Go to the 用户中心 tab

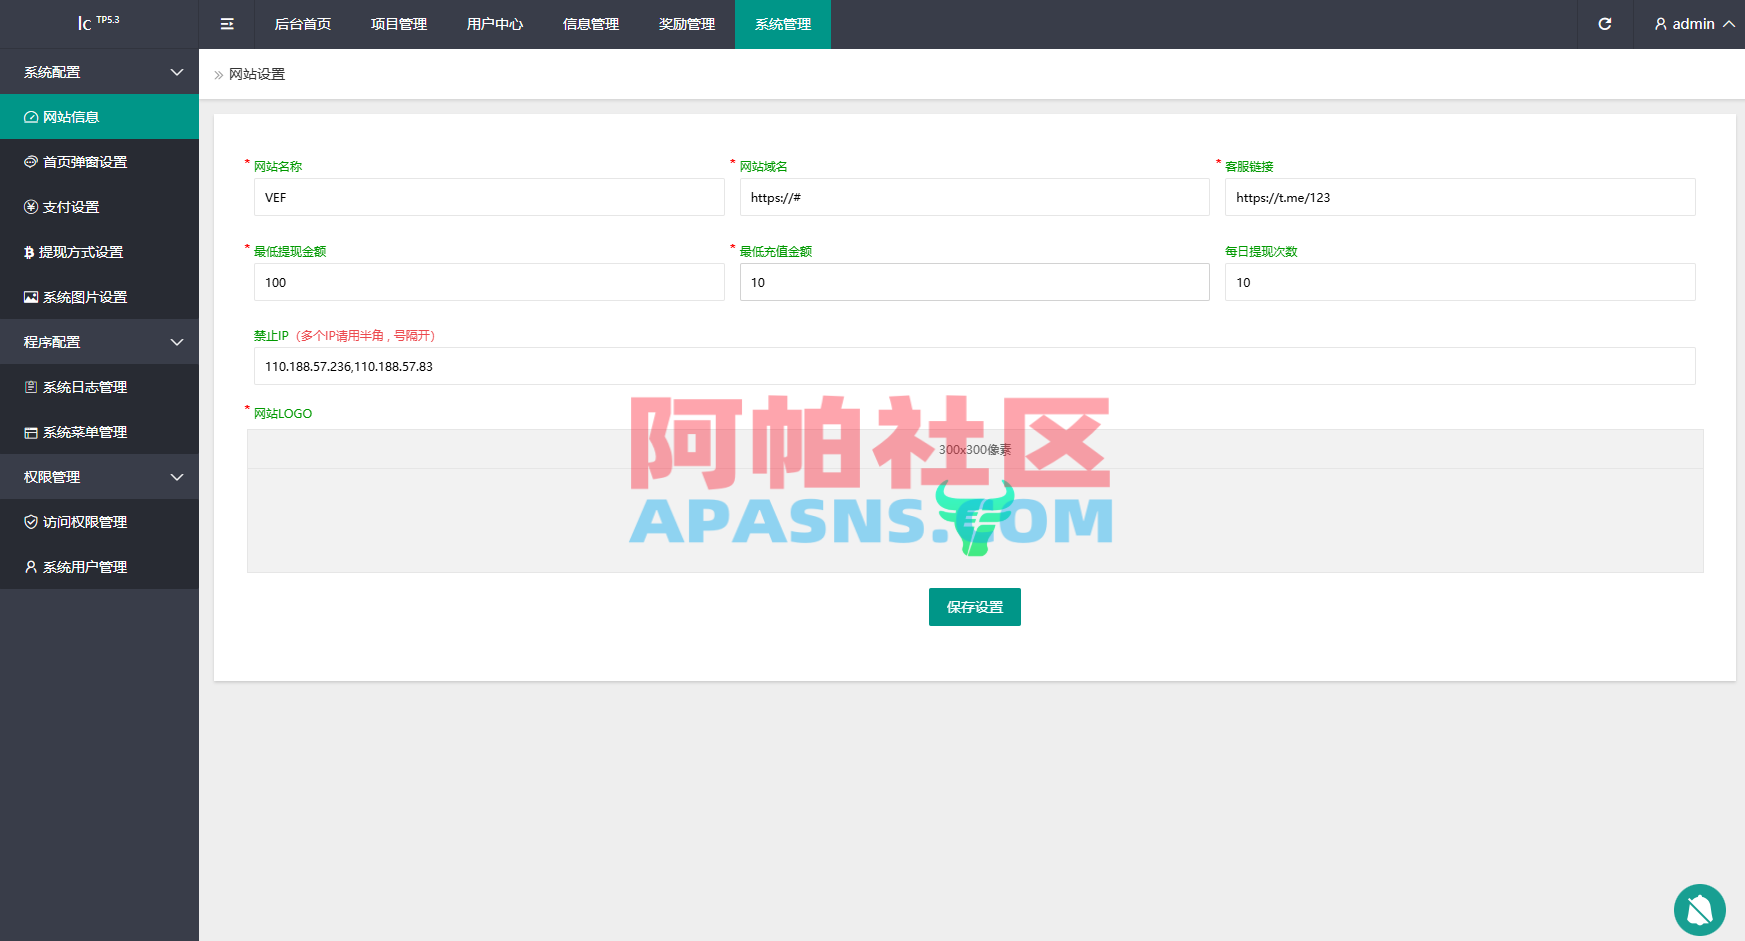pyautogui.click(x=495, y=24)
